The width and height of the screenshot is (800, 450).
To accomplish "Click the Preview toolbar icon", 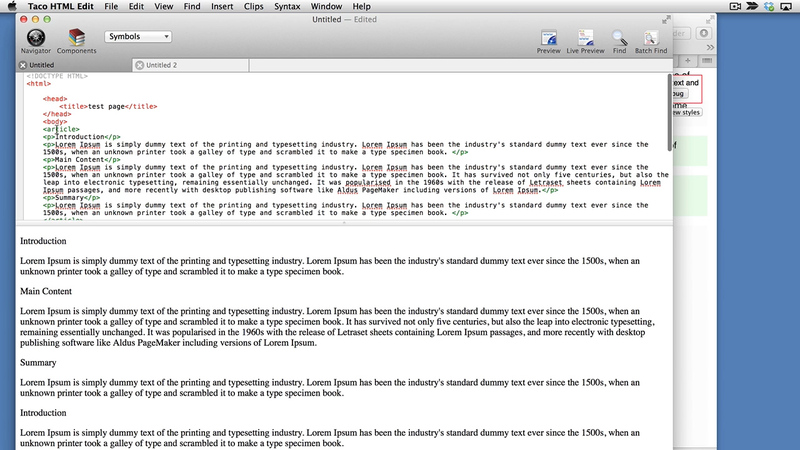I will 548,42.
